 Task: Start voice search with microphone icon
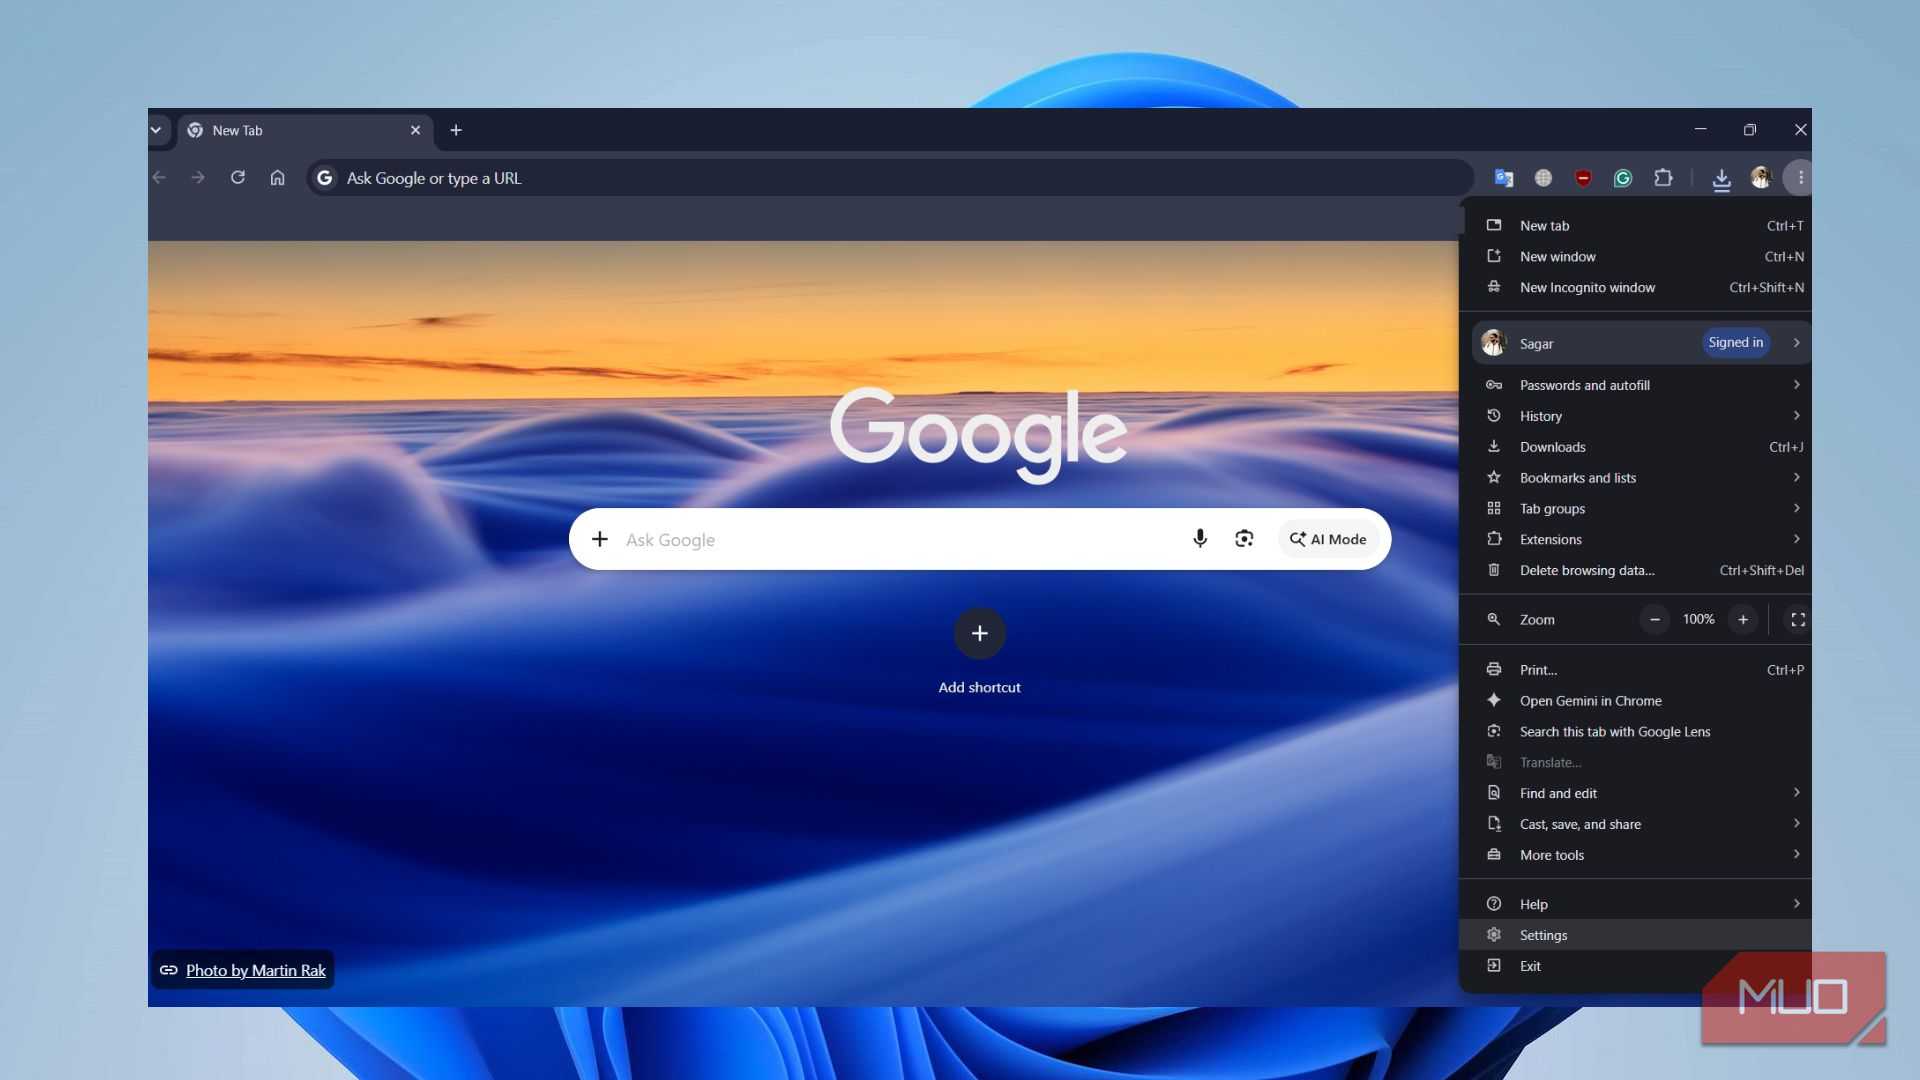click(1200, 539)
